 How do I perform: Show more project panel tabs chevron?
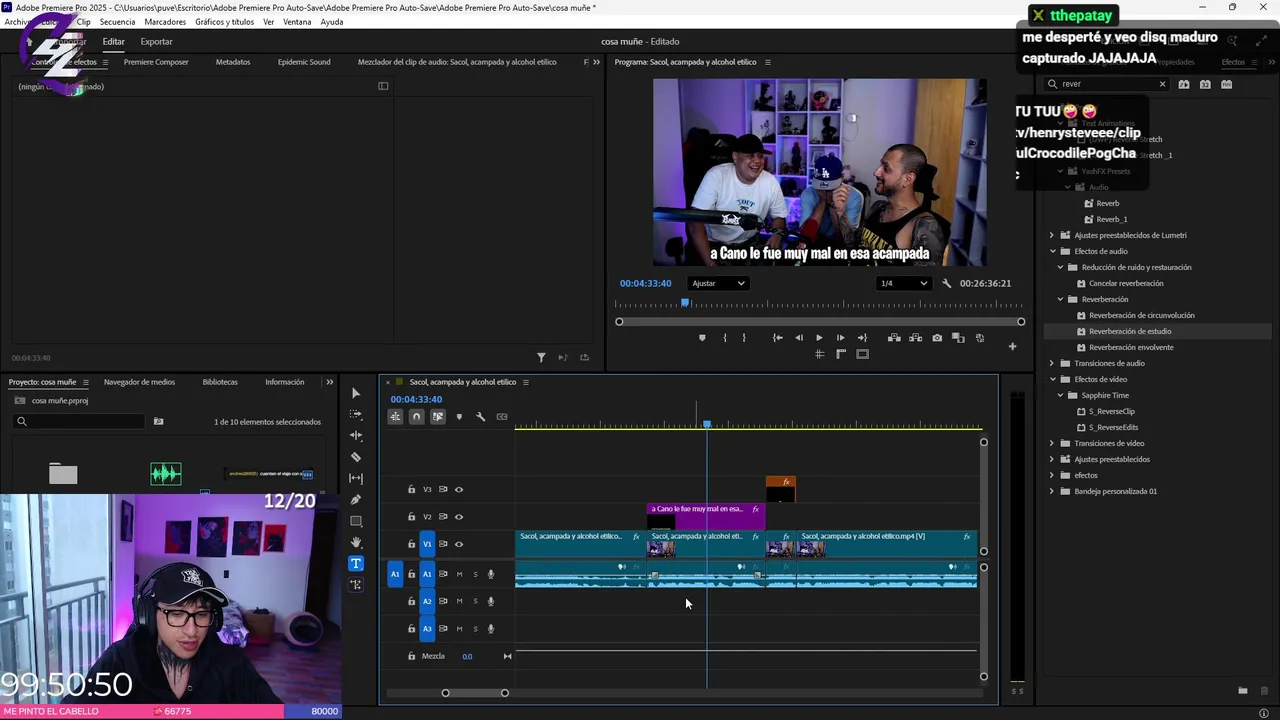(x=330, y=382)
